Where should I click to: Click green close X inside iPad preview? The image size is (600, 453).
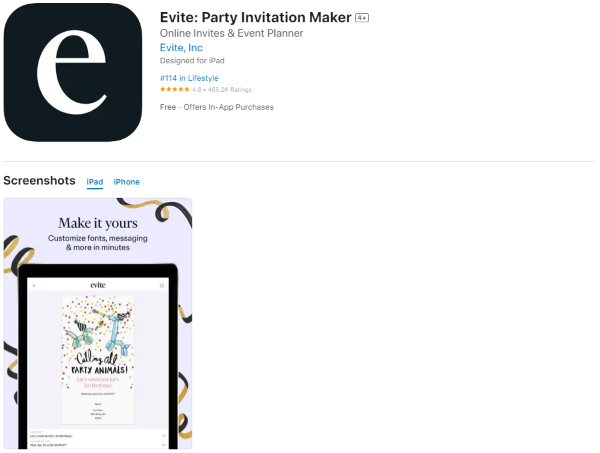click(x=34, y=285)
